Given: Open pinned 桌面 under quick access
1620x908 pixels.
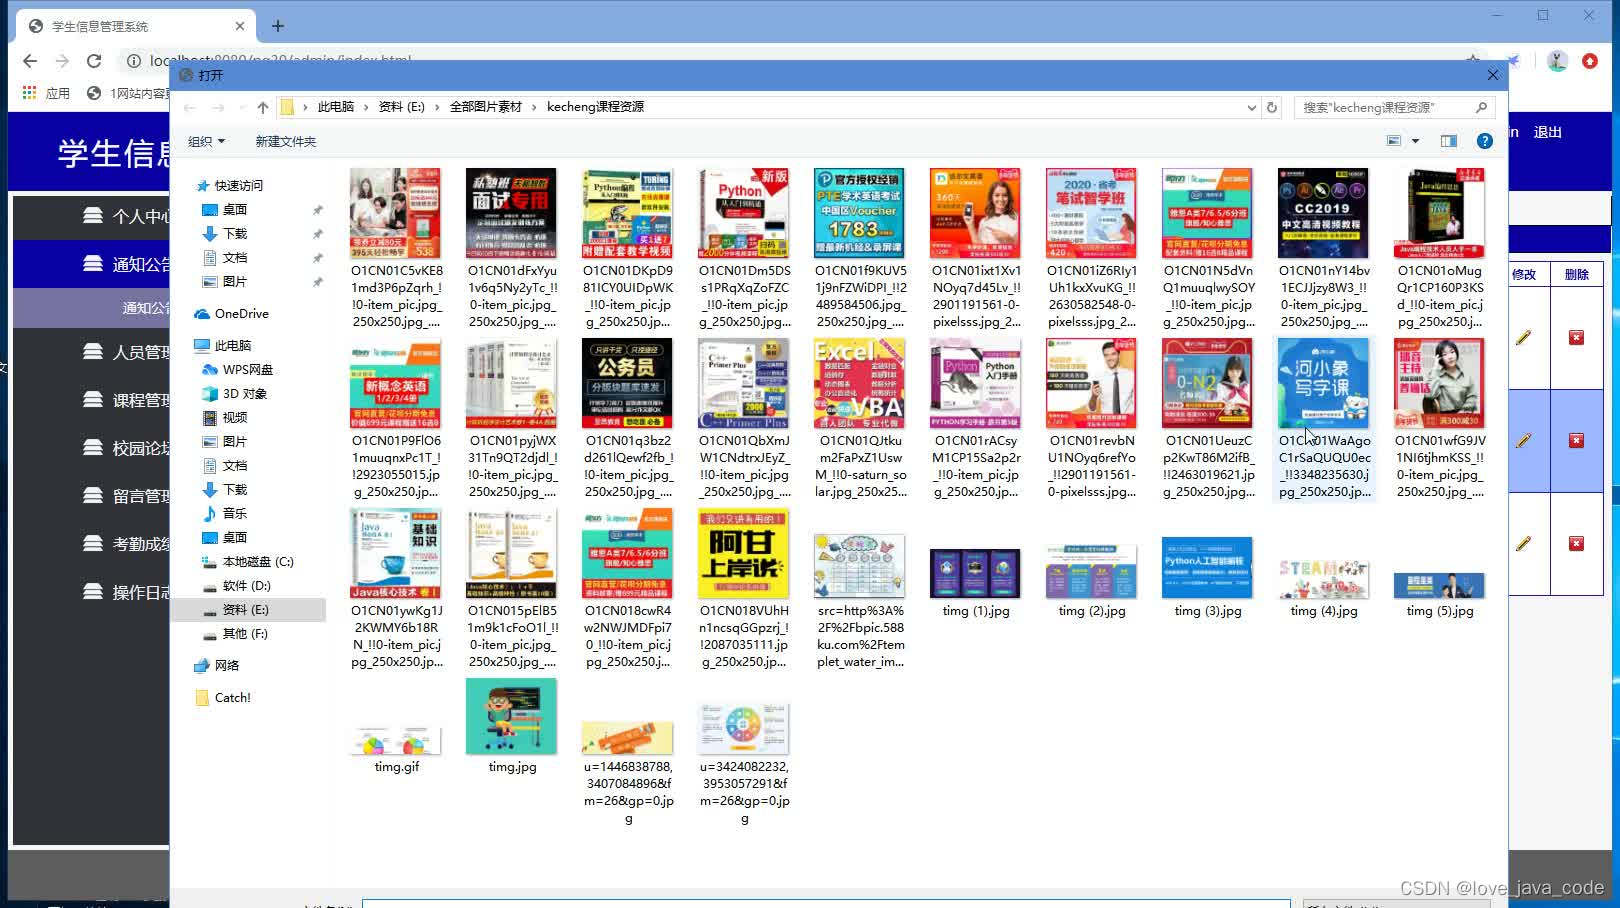Looking at the screenshot, I should click(235, 209).
